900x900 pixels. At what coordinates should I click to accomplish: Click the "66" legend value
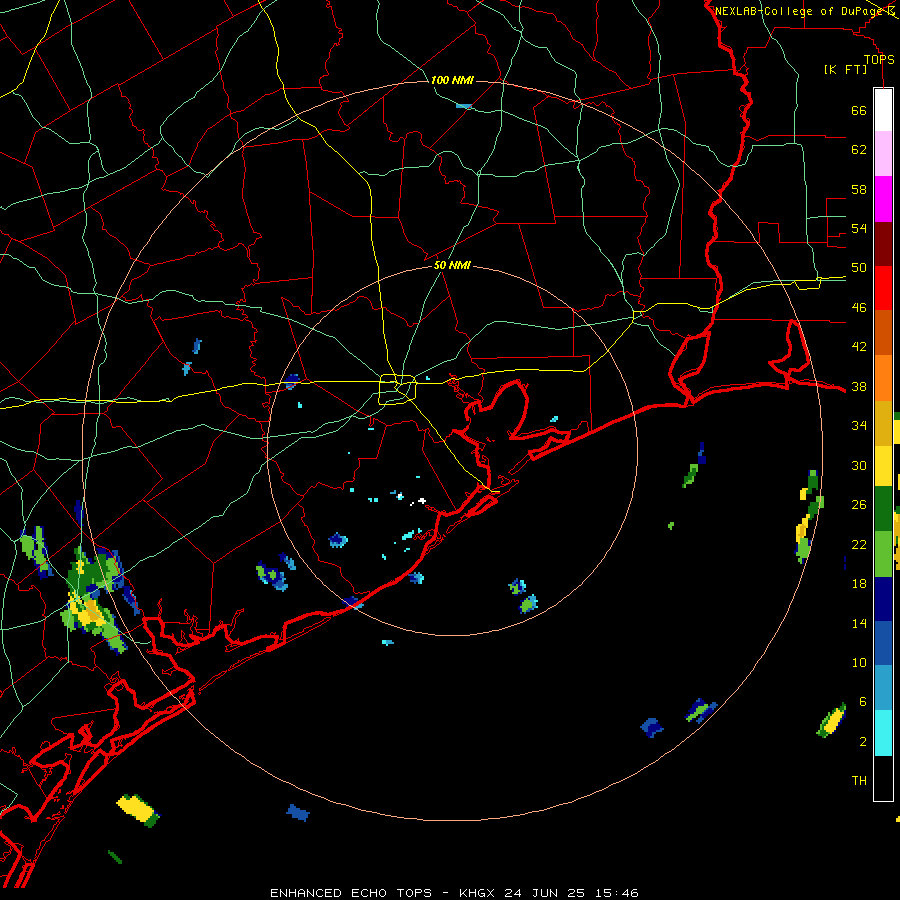tap(859, 111)
